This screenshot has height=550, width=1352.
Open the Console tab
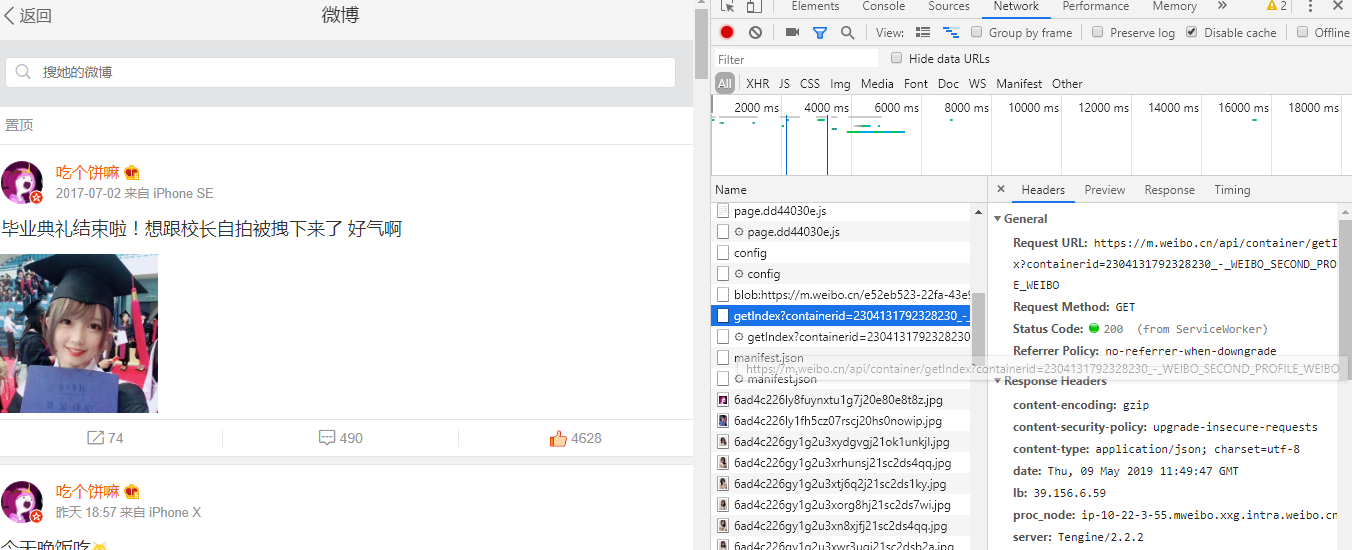(x=884, y=6)
